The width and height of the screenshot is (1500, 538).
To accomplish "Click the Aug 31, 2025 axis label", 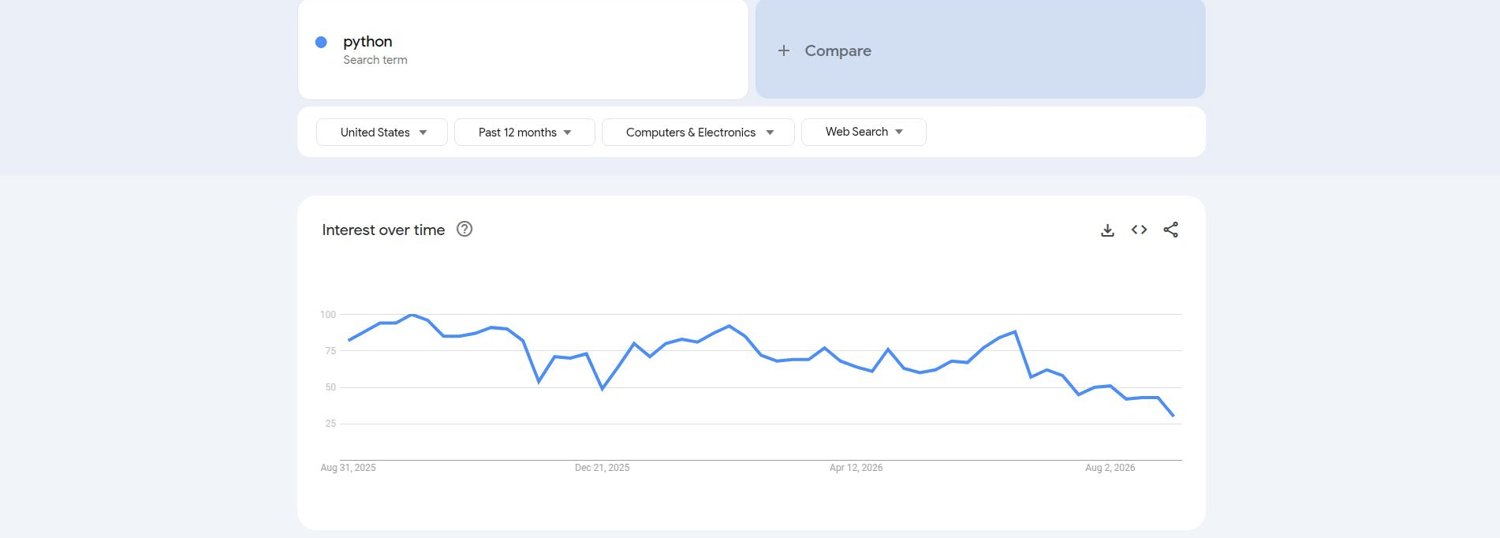I will tap(348, 468).
